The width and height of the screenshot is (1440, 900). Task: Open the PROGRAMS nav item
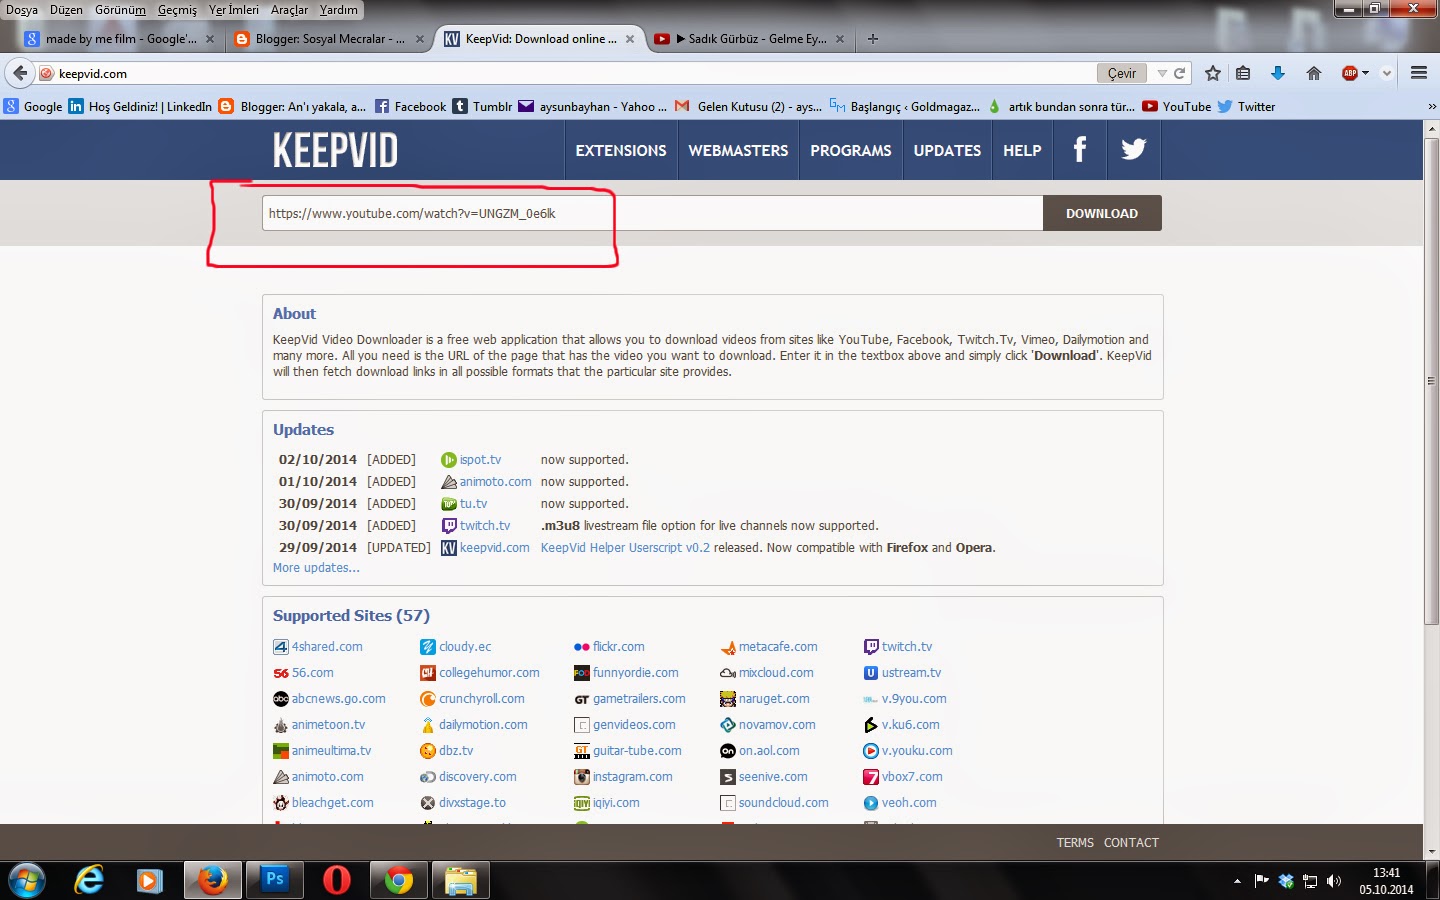tap(851, 150)
